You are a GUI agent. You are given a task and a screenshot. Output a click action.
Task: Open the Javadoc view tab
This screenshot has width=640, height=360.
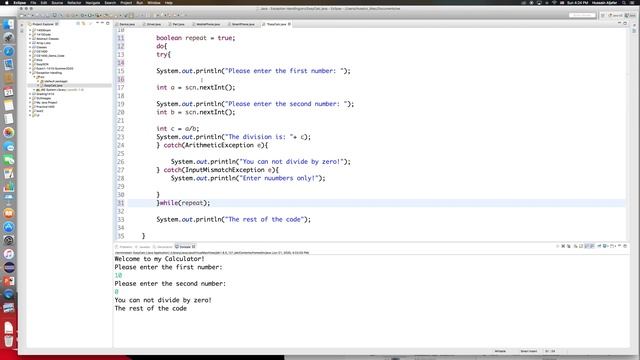click(143, 247)
